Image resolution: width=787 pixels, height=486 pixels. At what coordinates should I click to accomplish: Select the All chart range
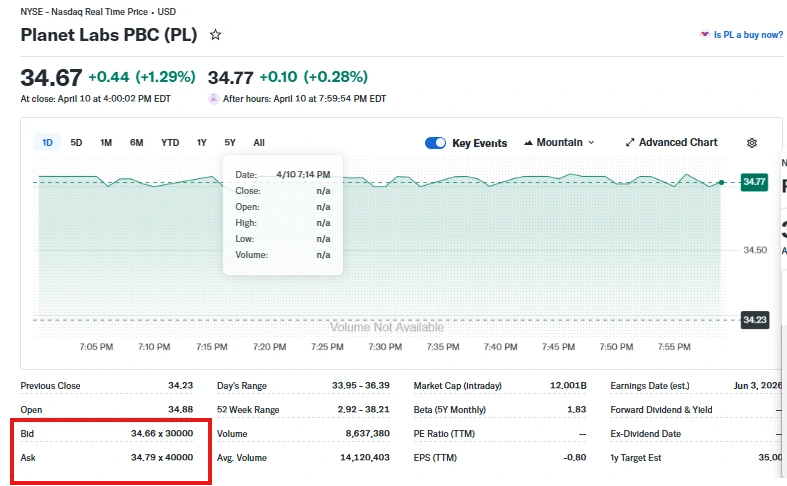(259, 143)
